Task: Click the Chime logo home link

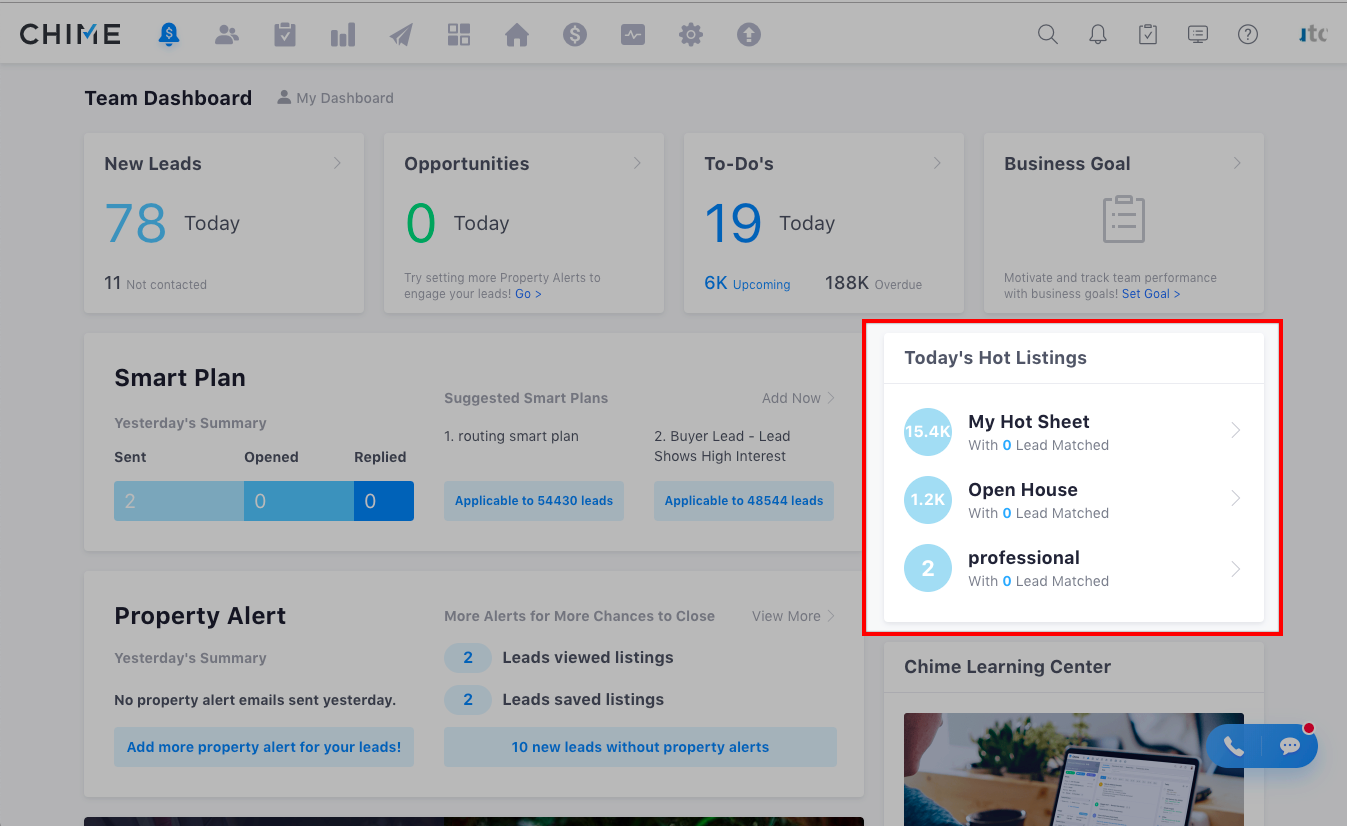Action: pos(70,34)
